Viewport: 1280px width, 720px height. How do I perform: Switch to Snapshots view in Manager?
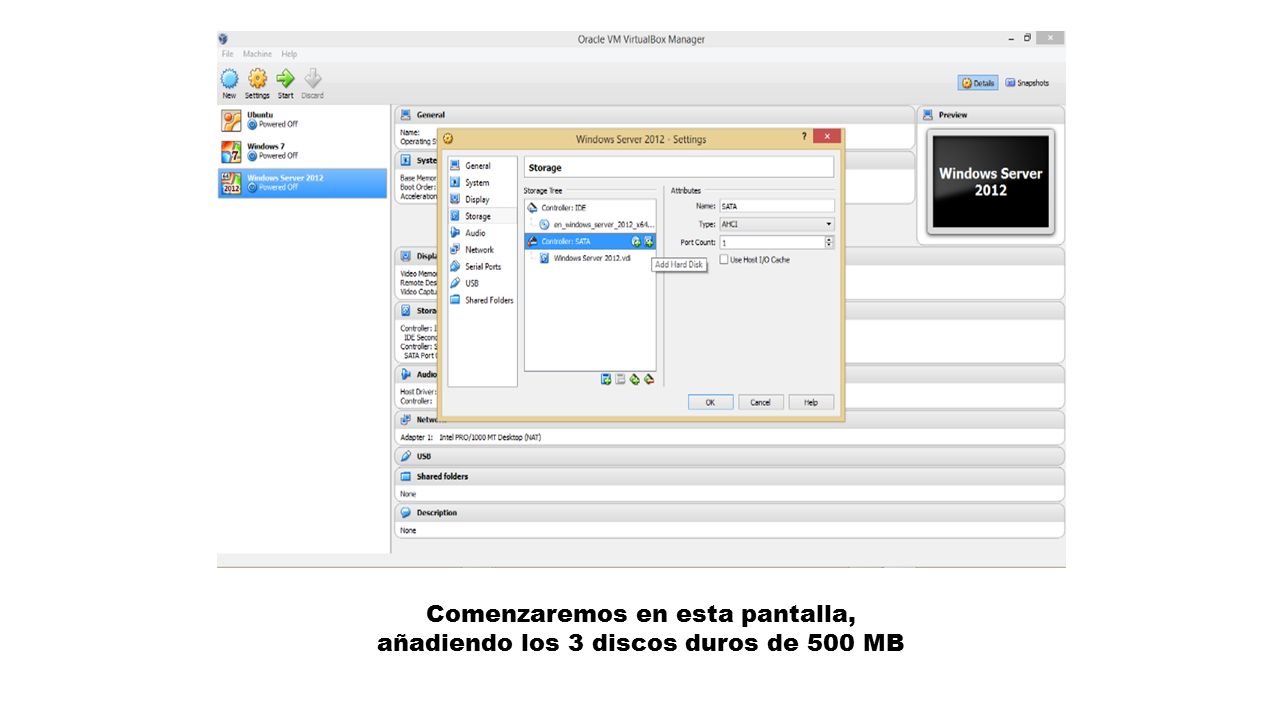[x=1027, y=83]
